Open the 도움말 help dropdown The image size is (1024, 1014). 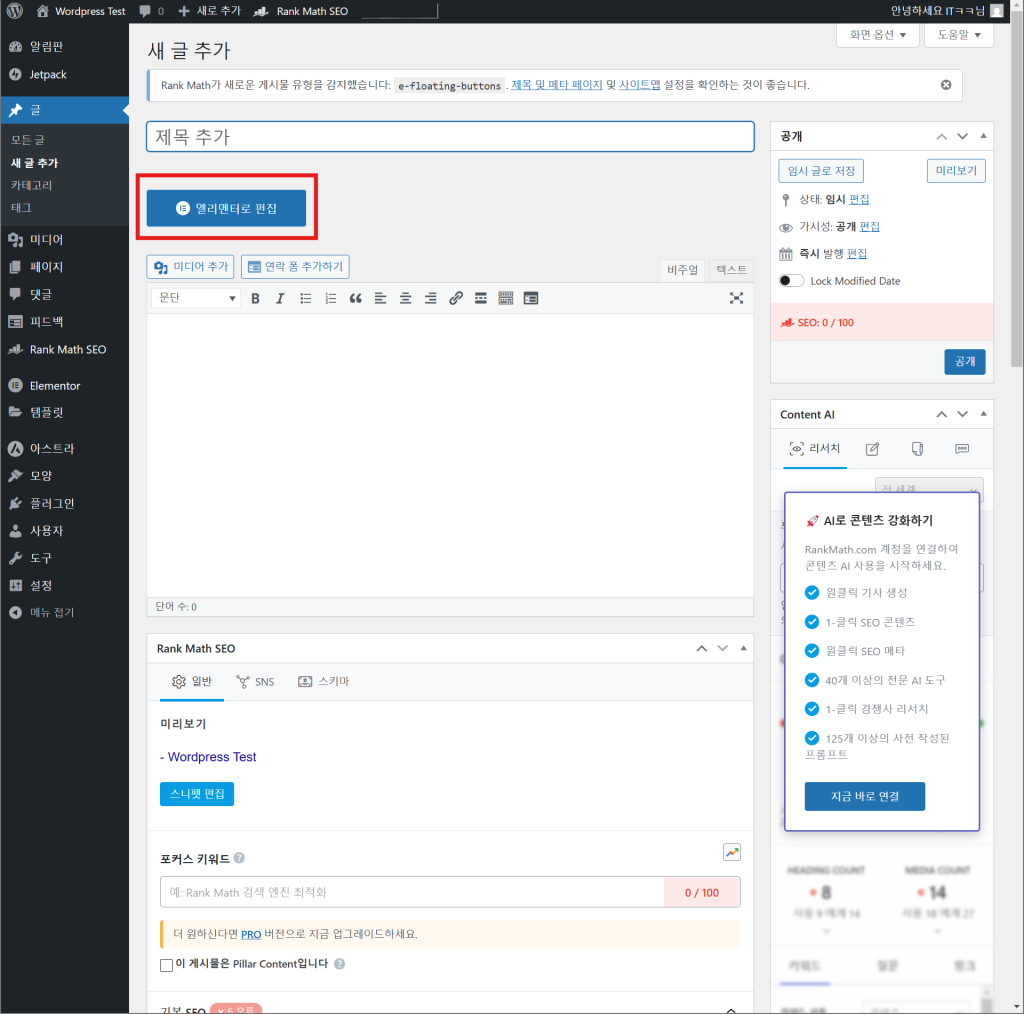coord(959,35)
